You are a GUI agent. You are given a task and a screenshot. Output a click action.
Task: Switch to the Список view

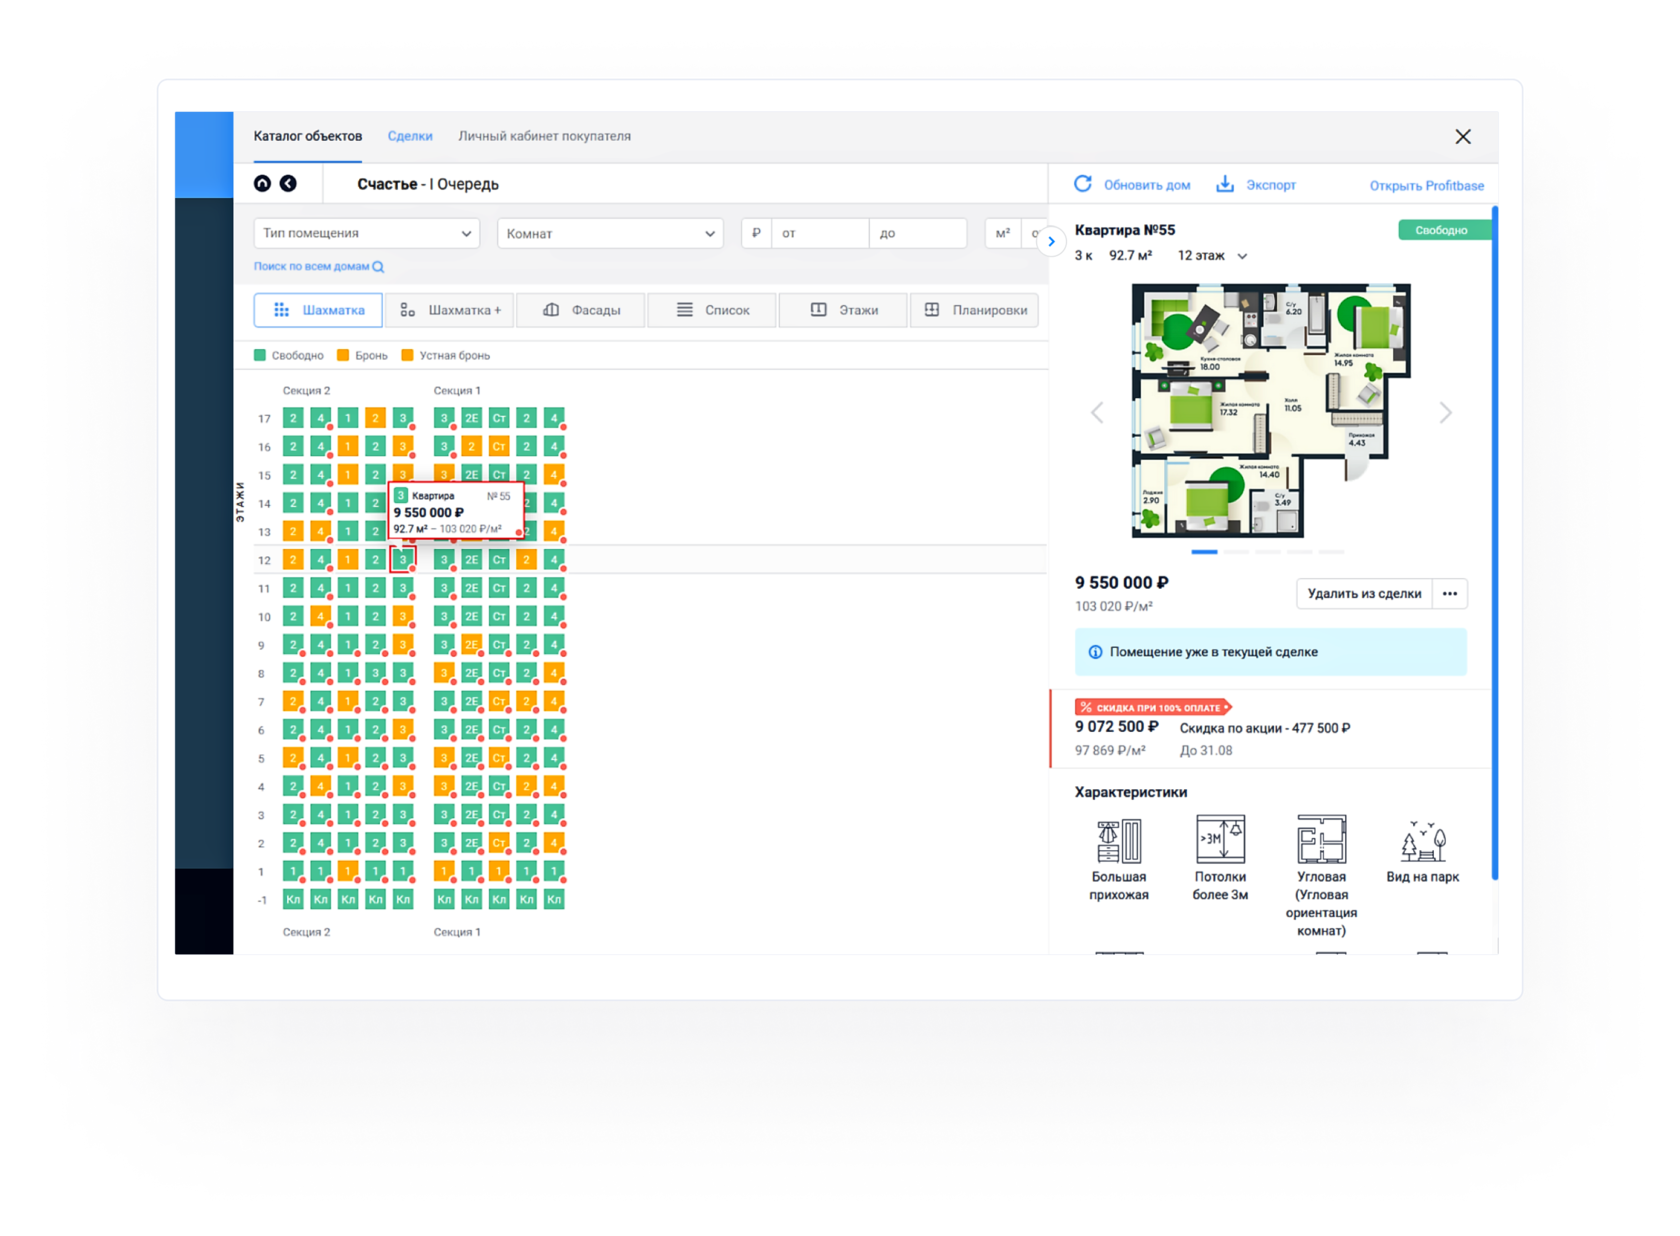712,310
